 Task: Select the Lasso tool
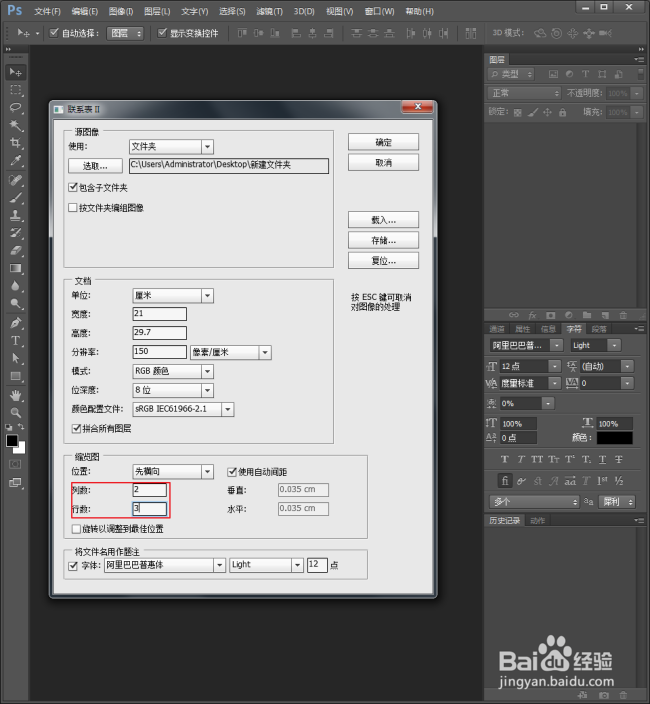coord(16,107)
